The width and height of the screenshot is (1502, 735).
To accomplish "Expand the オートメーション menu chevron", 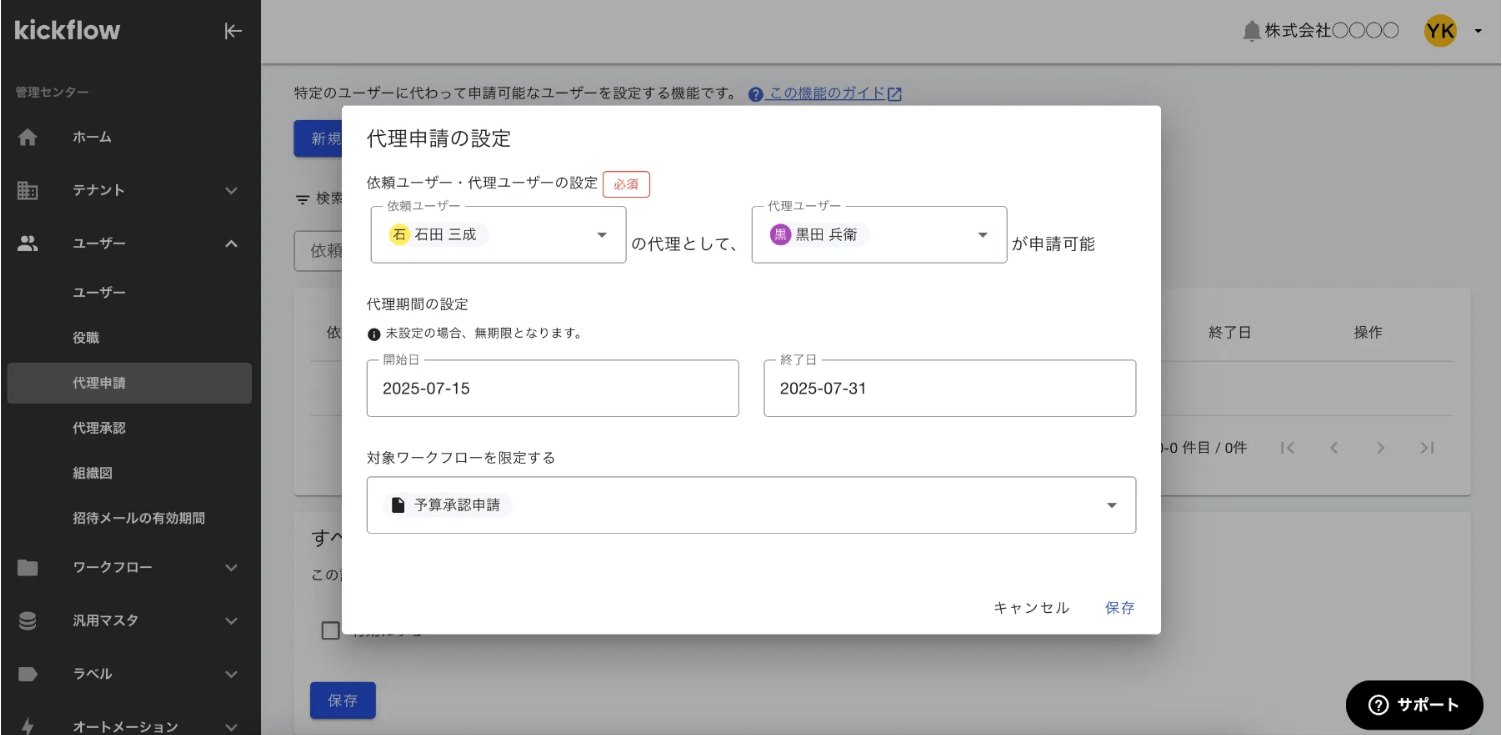I will 231,727.
